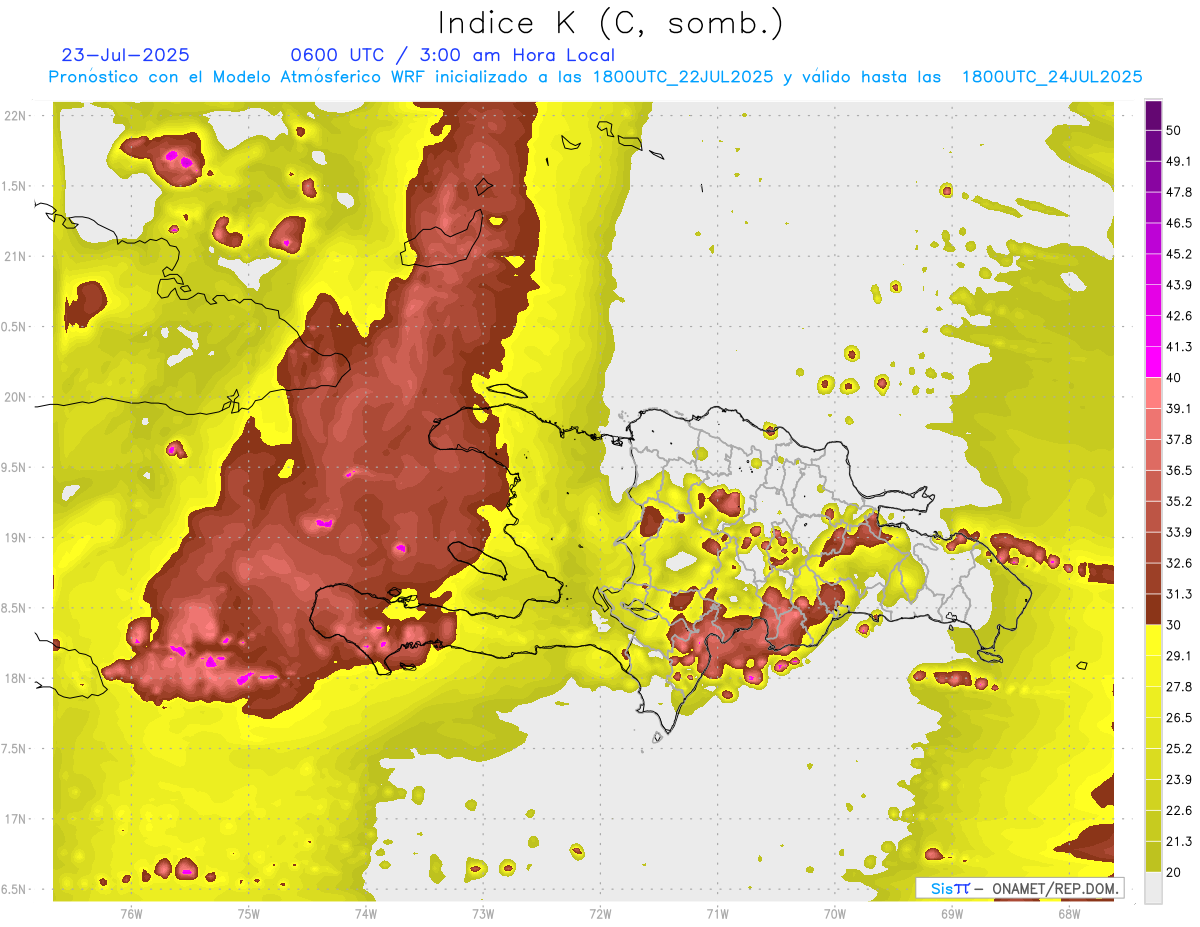Click the "36.5" color scale value
Image resolution: width=1200 pixels, height=927 pixels.
pyautogui.click(x=1179, y=470)
